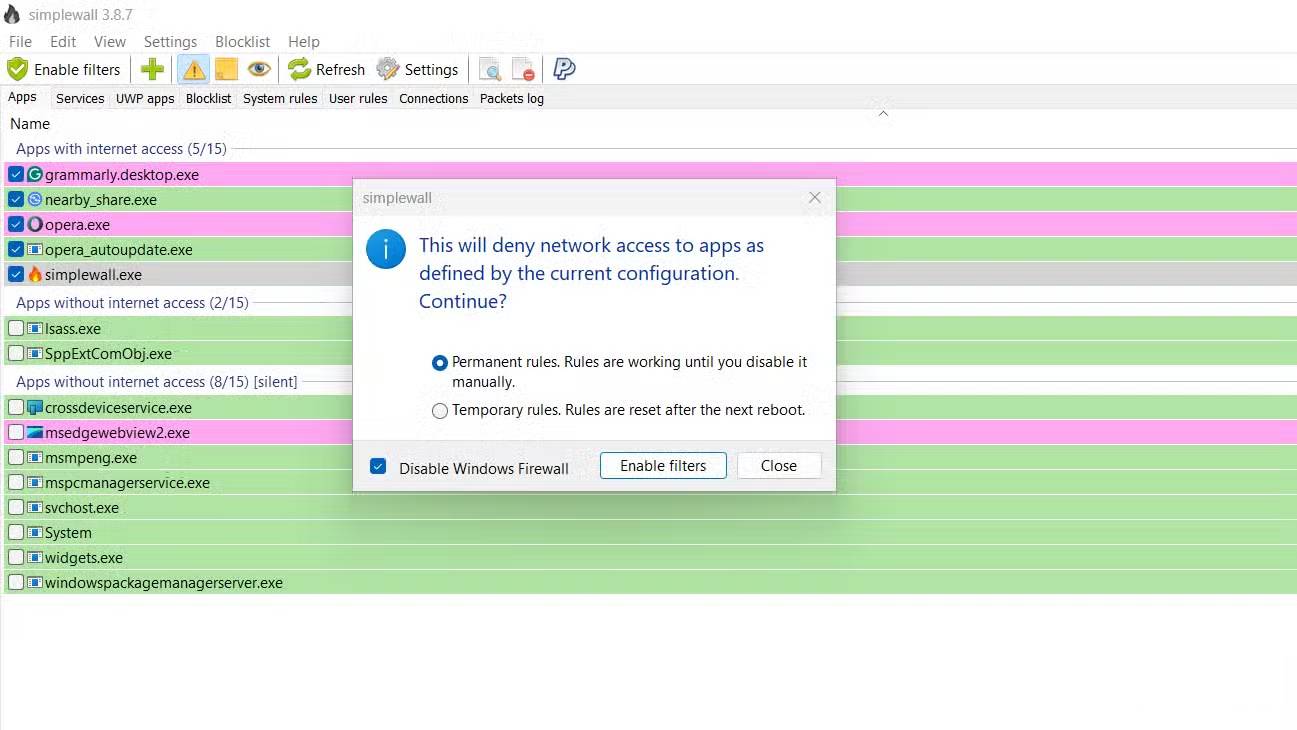
Task: Select the windowspackagemanagerserver.exe row name
Action: tap(164, 582)
